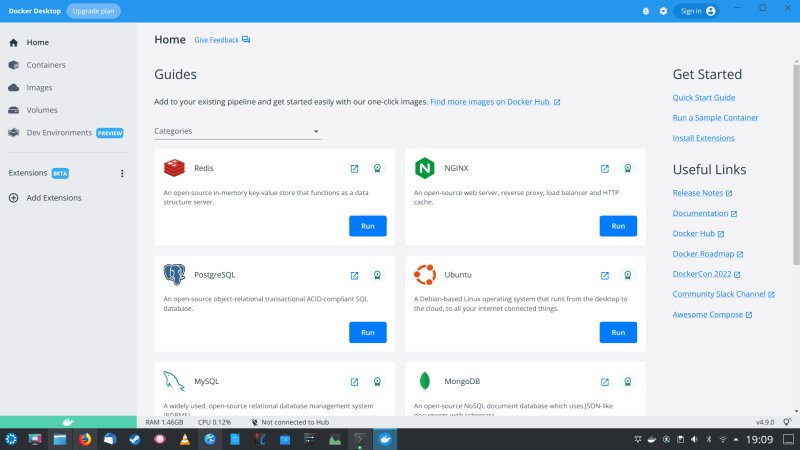This screenshot has width=800, height=450.
Task: Open the Release Notes link
Action: [702, 193]
